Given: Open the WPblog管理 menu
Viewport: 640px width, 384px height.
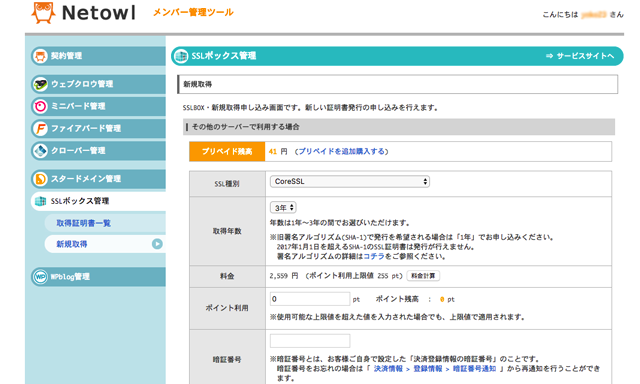Looking at the screenshot, I should [98, 277].
